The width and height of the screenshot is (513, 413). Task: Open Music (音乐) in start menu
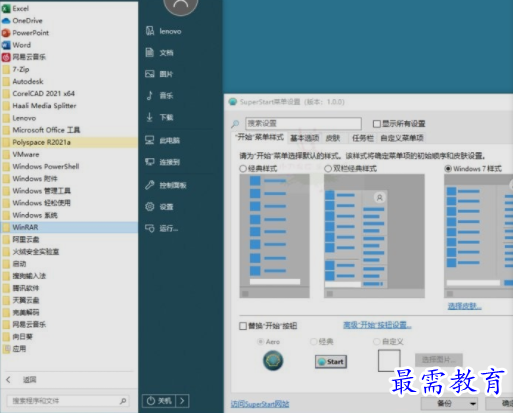(166, 96)
